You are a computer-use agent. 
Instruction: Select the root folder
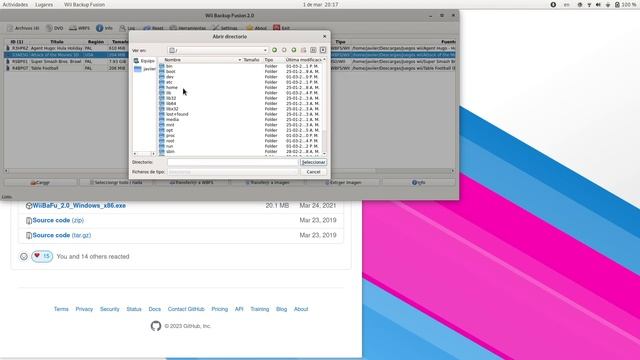(170, 141)
